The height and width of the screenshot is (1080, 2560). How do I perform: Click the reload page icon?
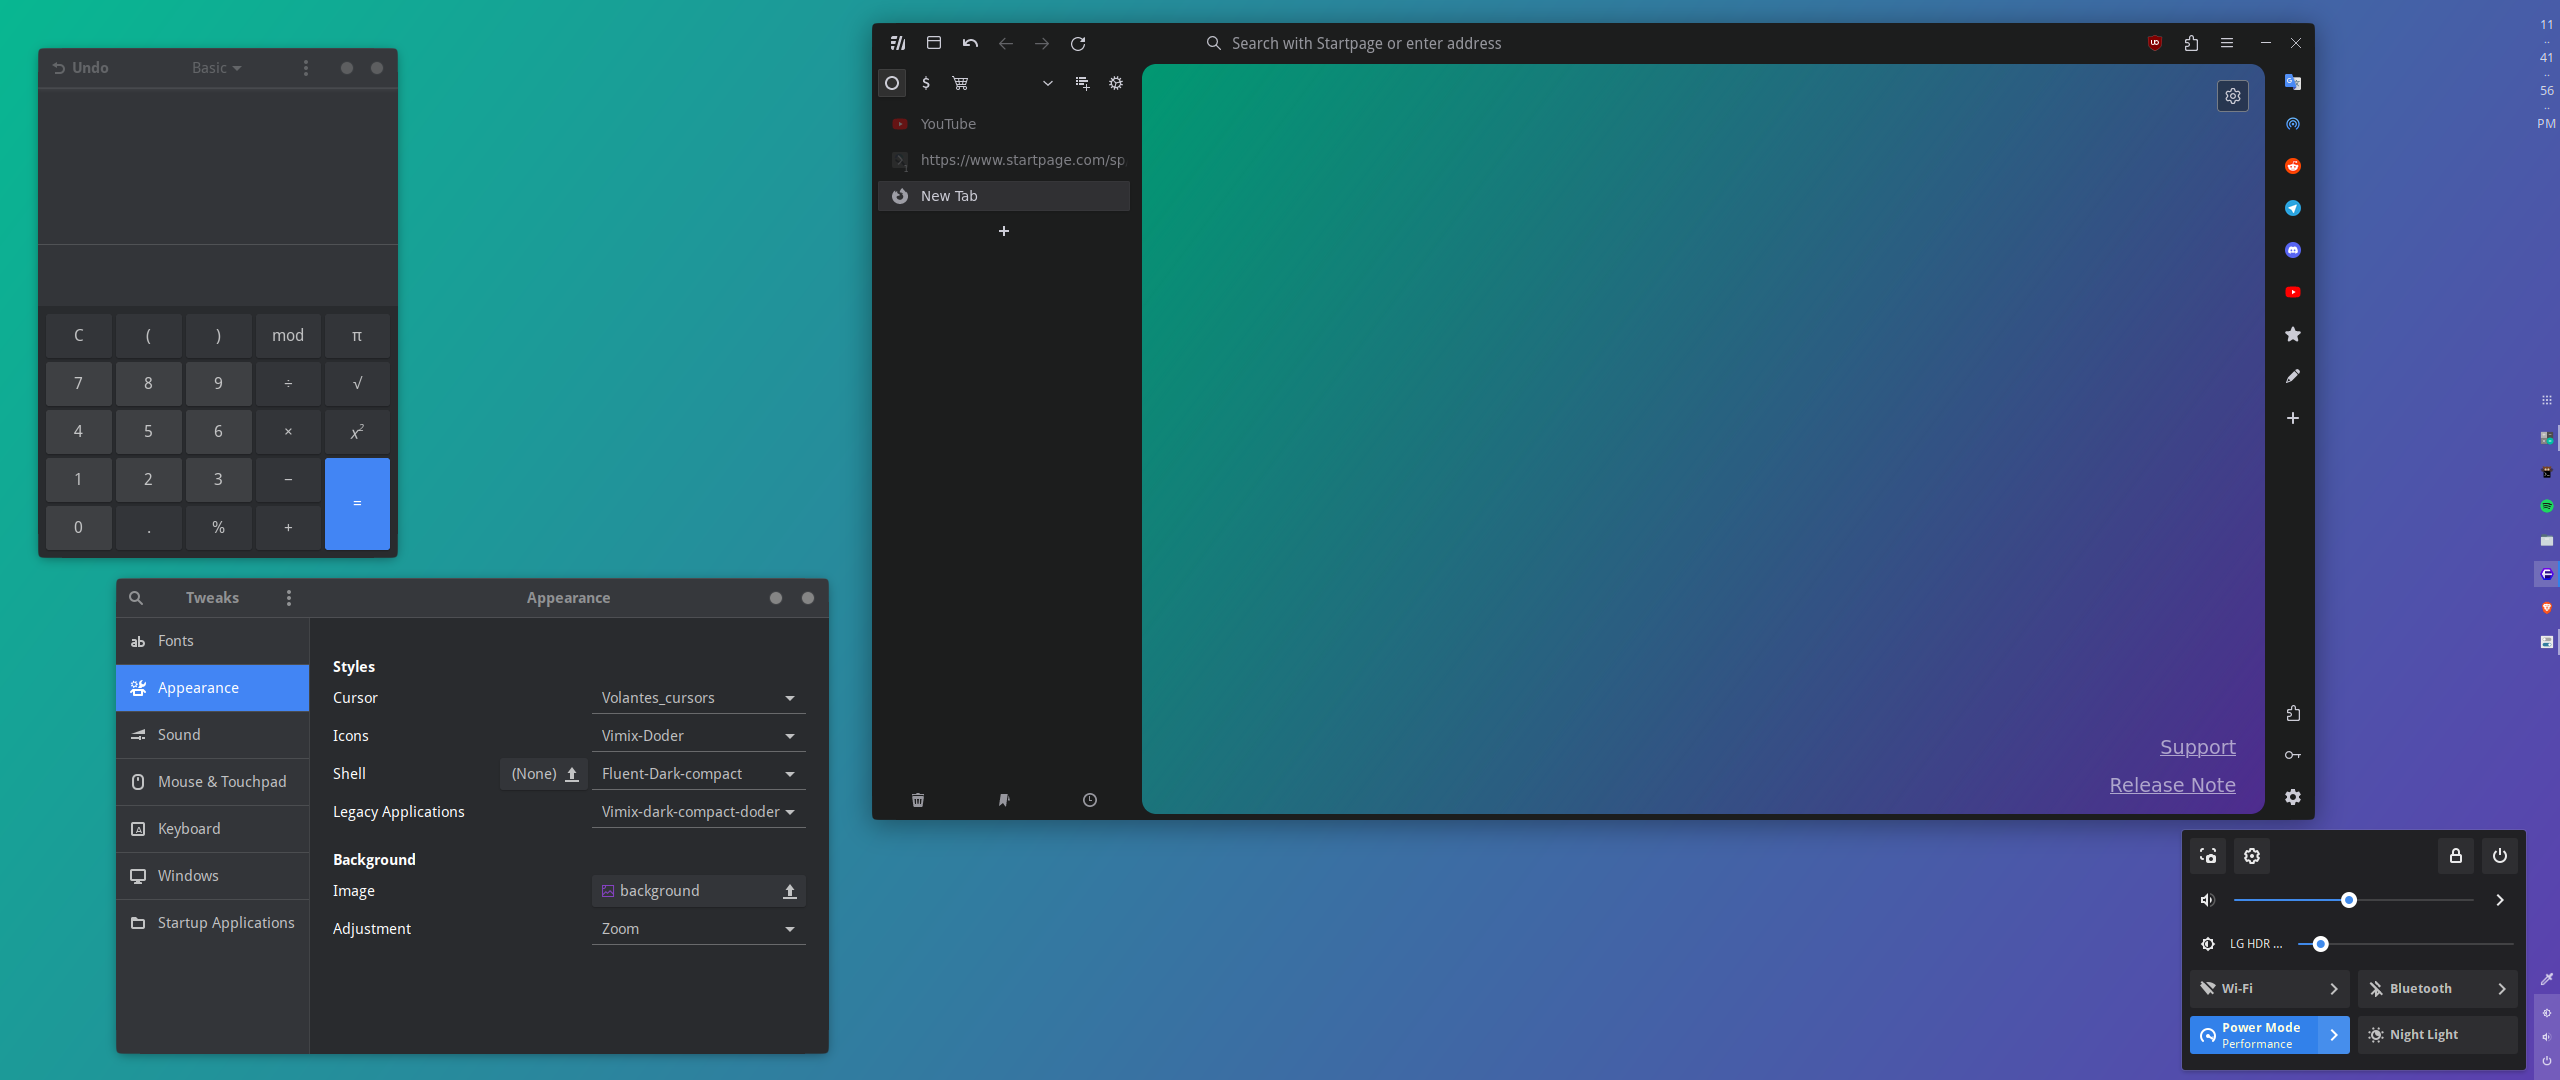(1077, 44)
